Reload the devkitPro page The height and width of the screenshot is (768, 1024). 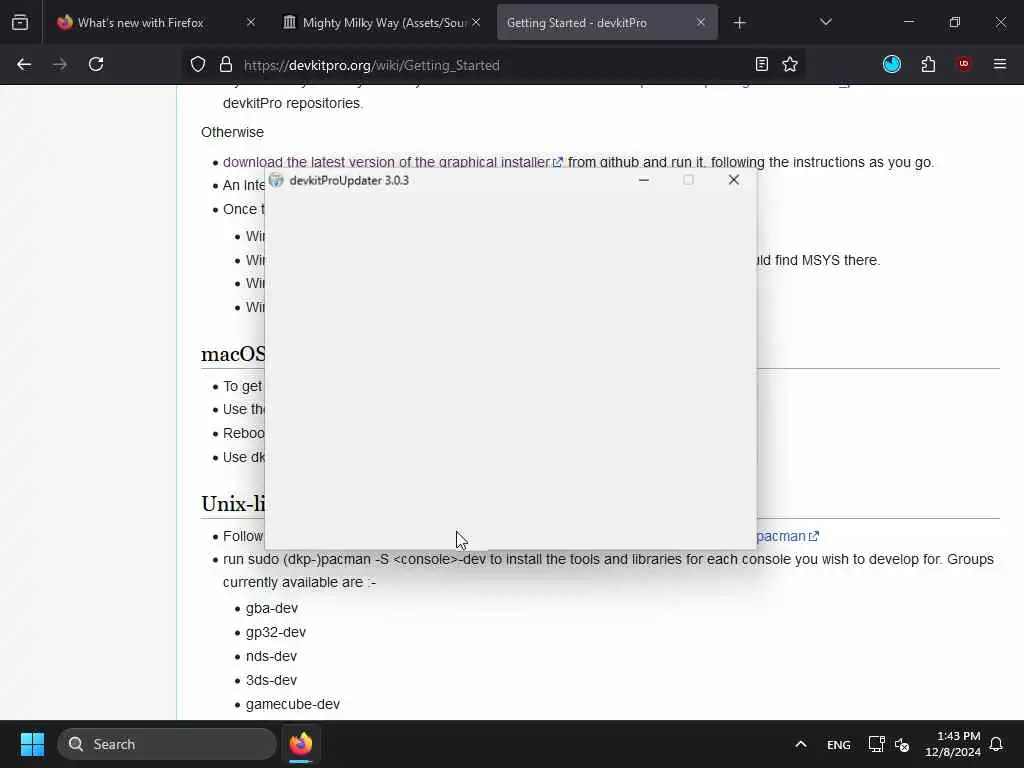[96, 64]
